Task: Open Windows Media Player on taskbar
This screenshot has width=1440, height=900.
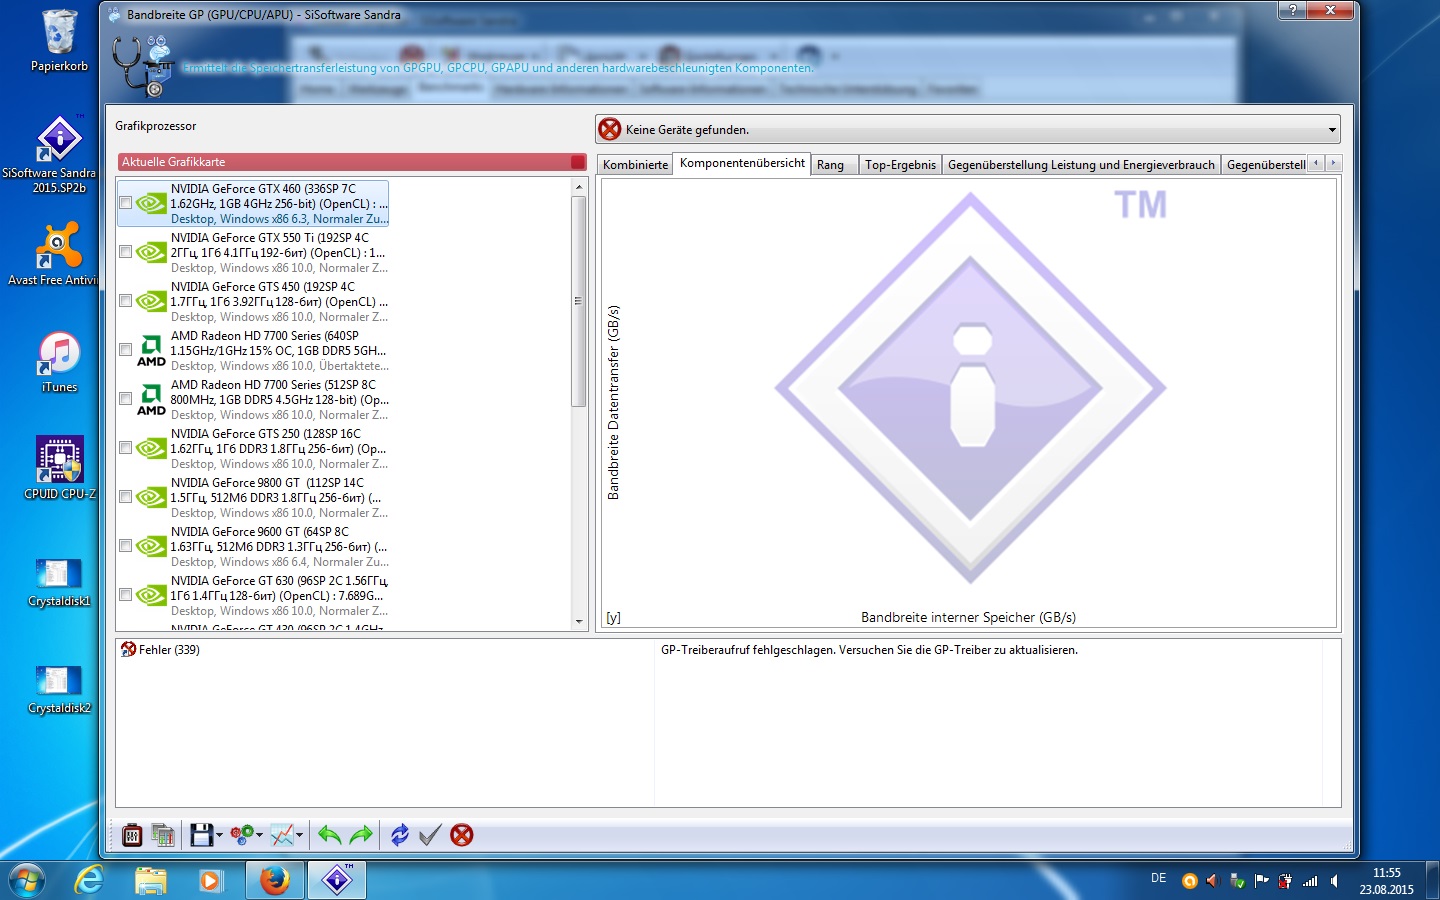Action: click(x=211, y=880)
